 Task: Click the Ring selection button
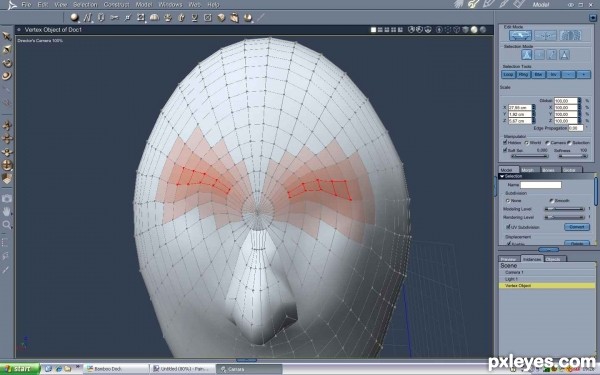523,75
